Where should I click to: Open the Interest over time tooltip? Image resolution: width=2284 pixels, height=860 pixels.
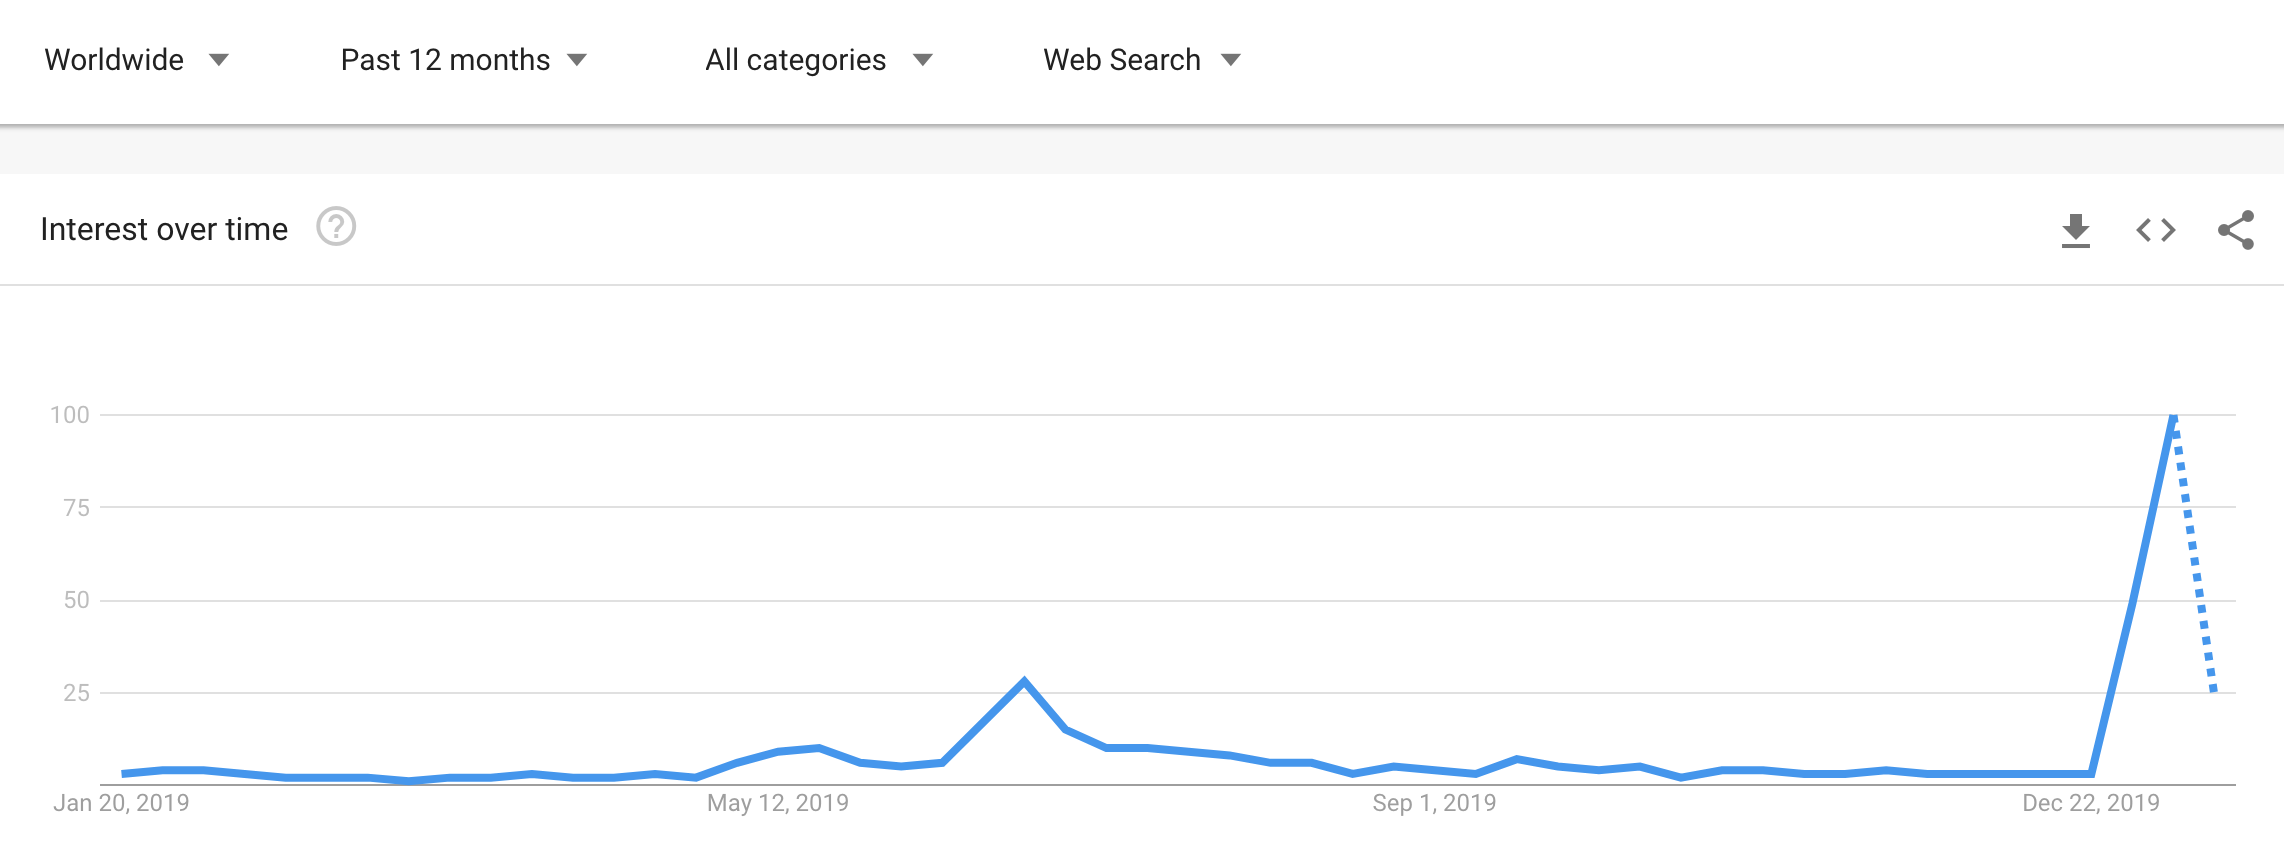tap(336, 229)
